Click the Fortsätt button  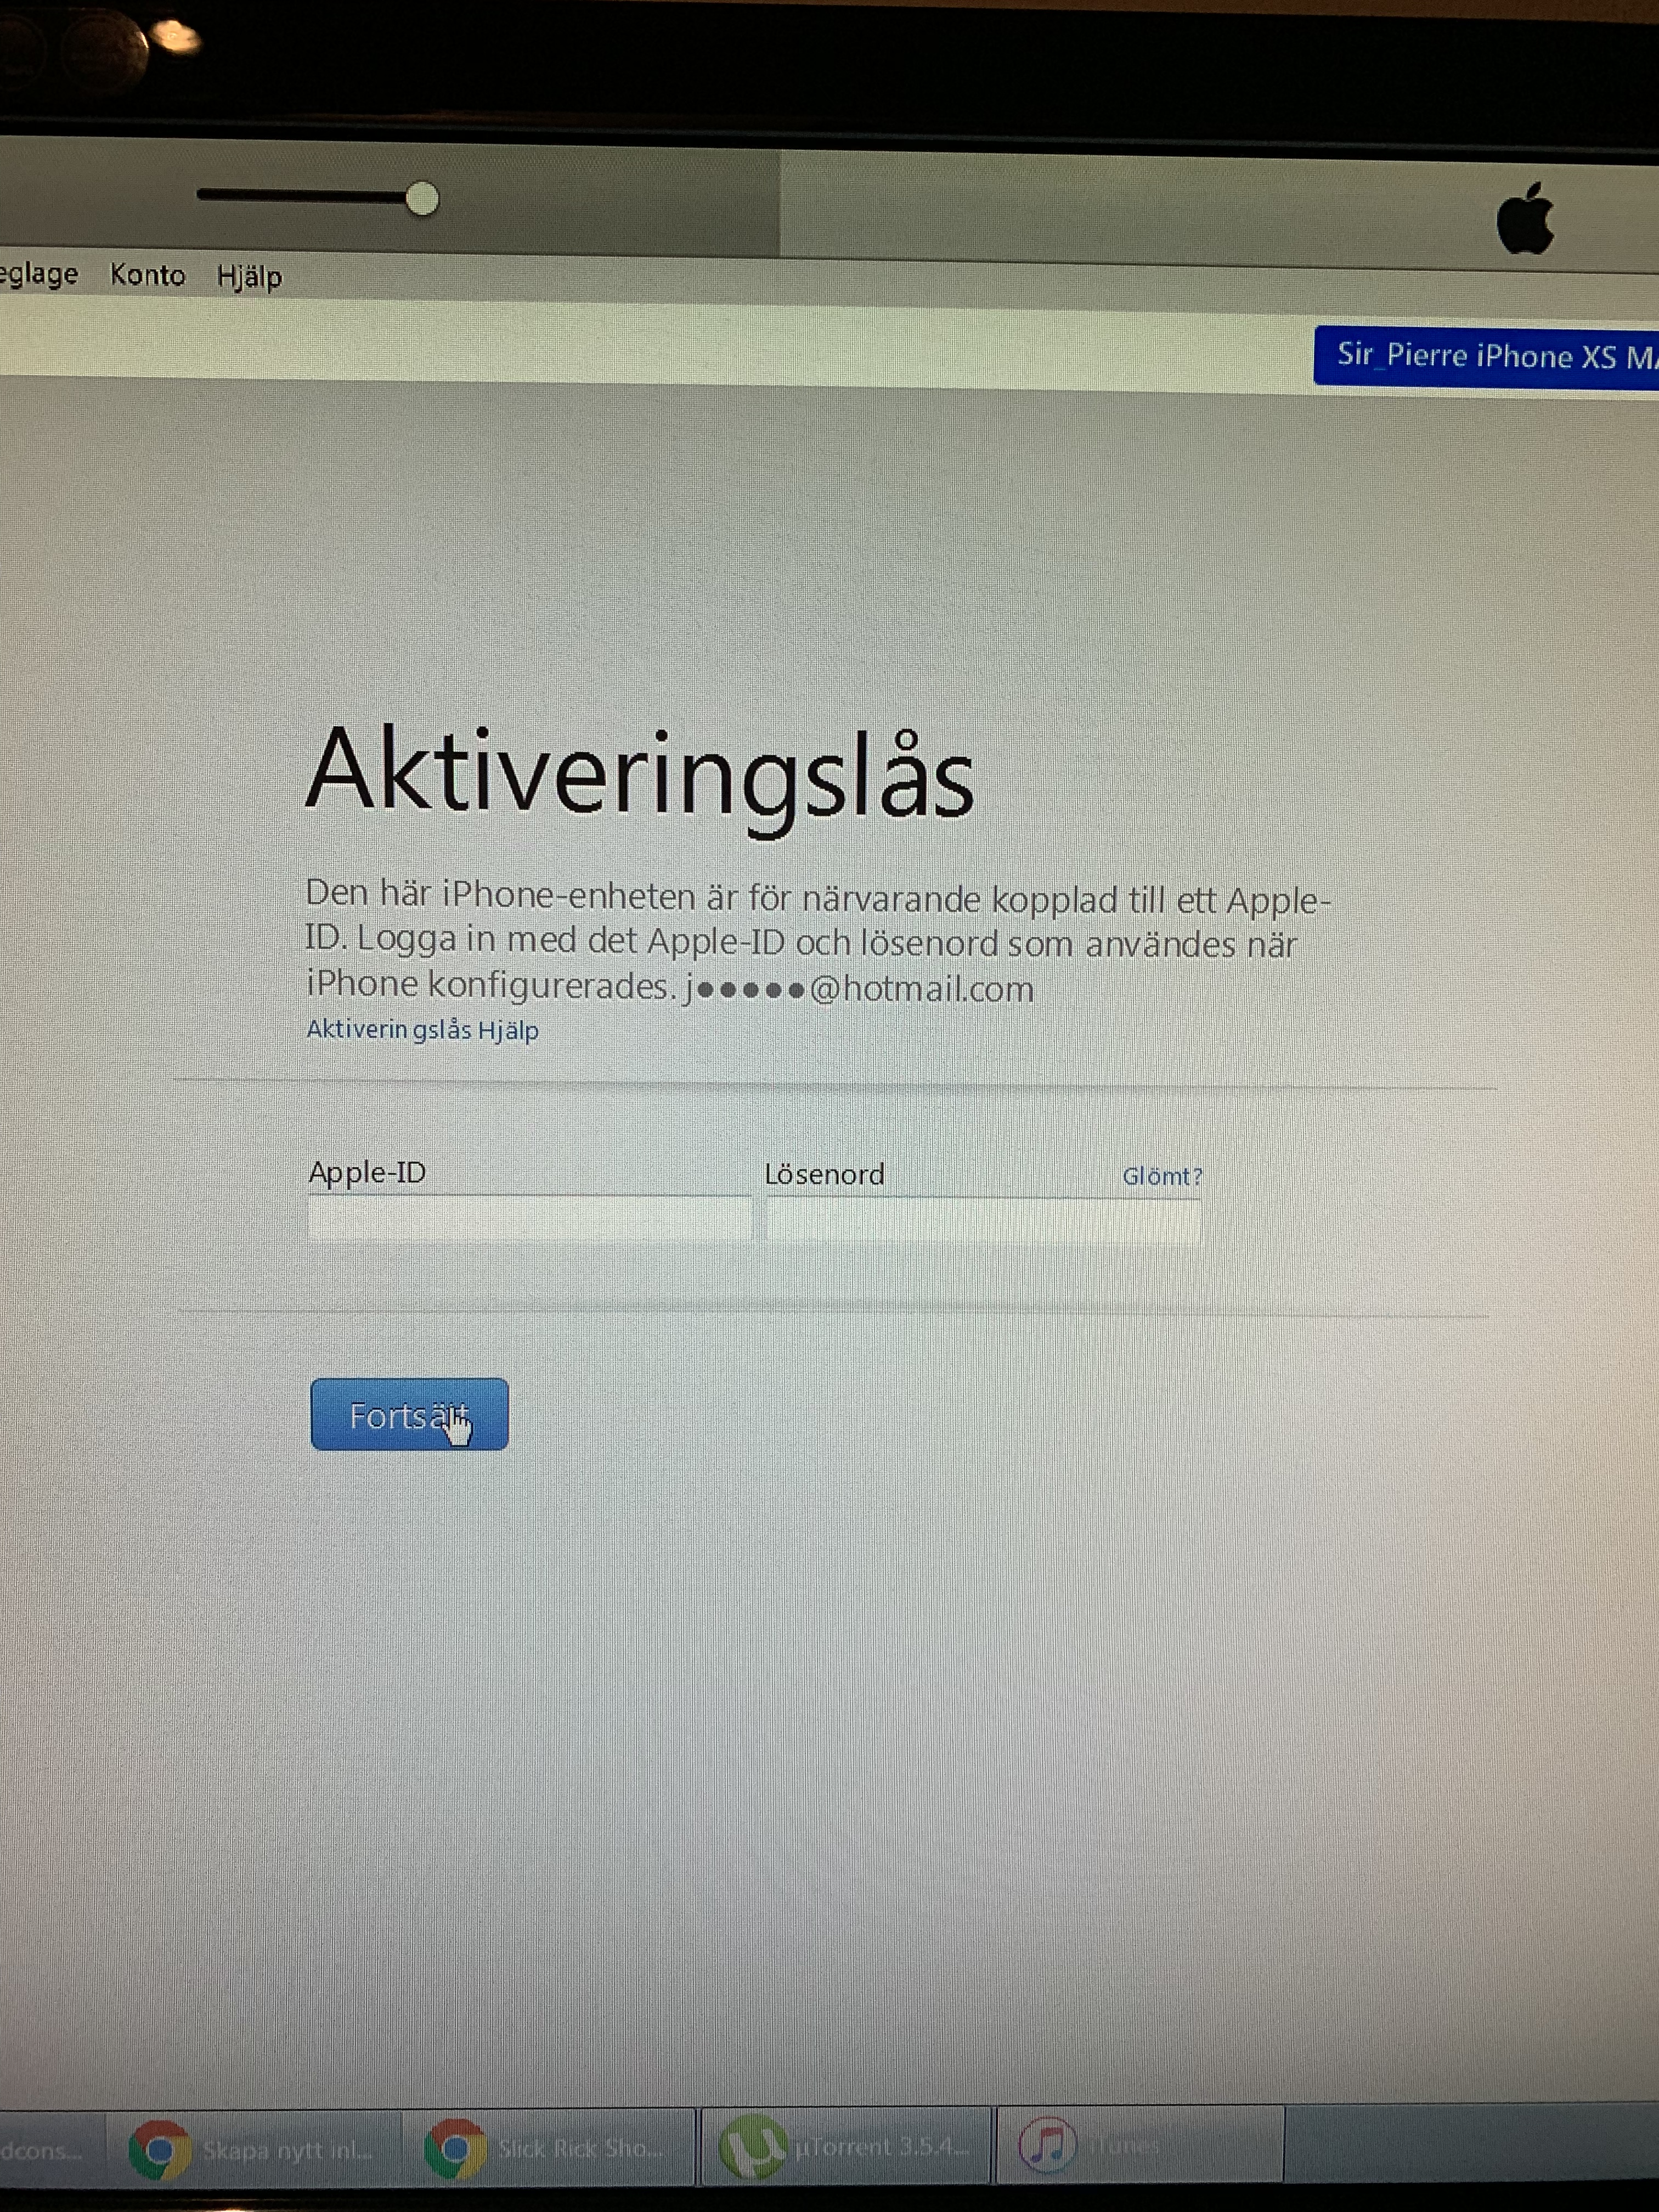(409, 1414)
